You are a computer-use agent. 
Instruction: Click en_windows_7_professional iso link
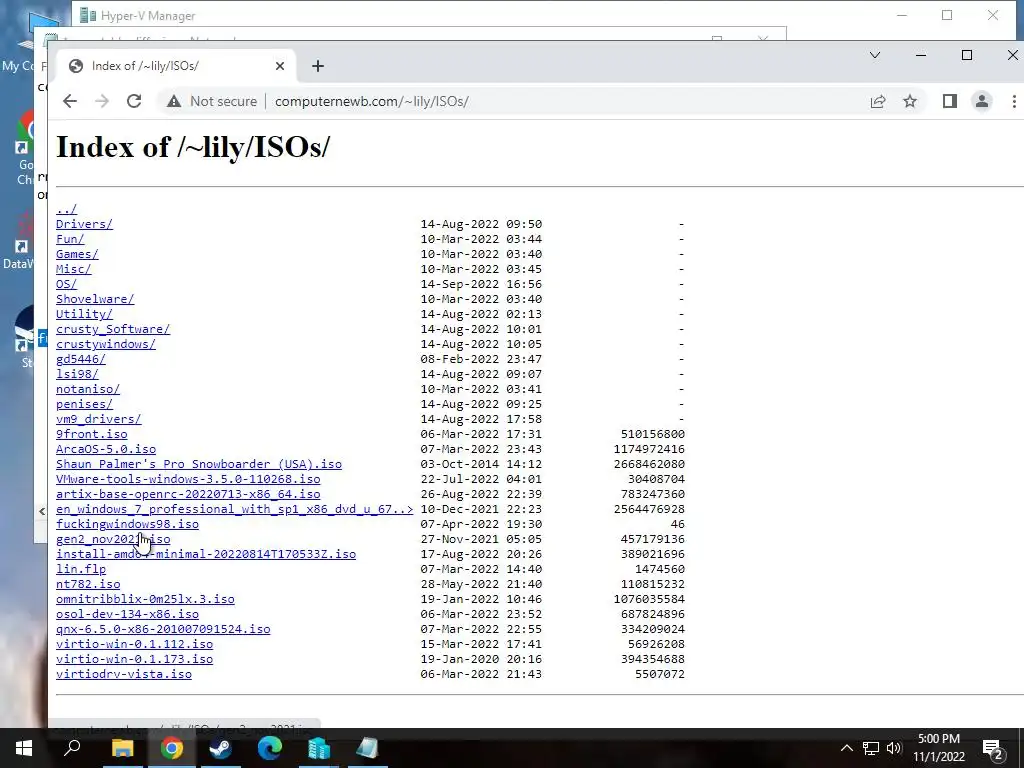(234, 509)
